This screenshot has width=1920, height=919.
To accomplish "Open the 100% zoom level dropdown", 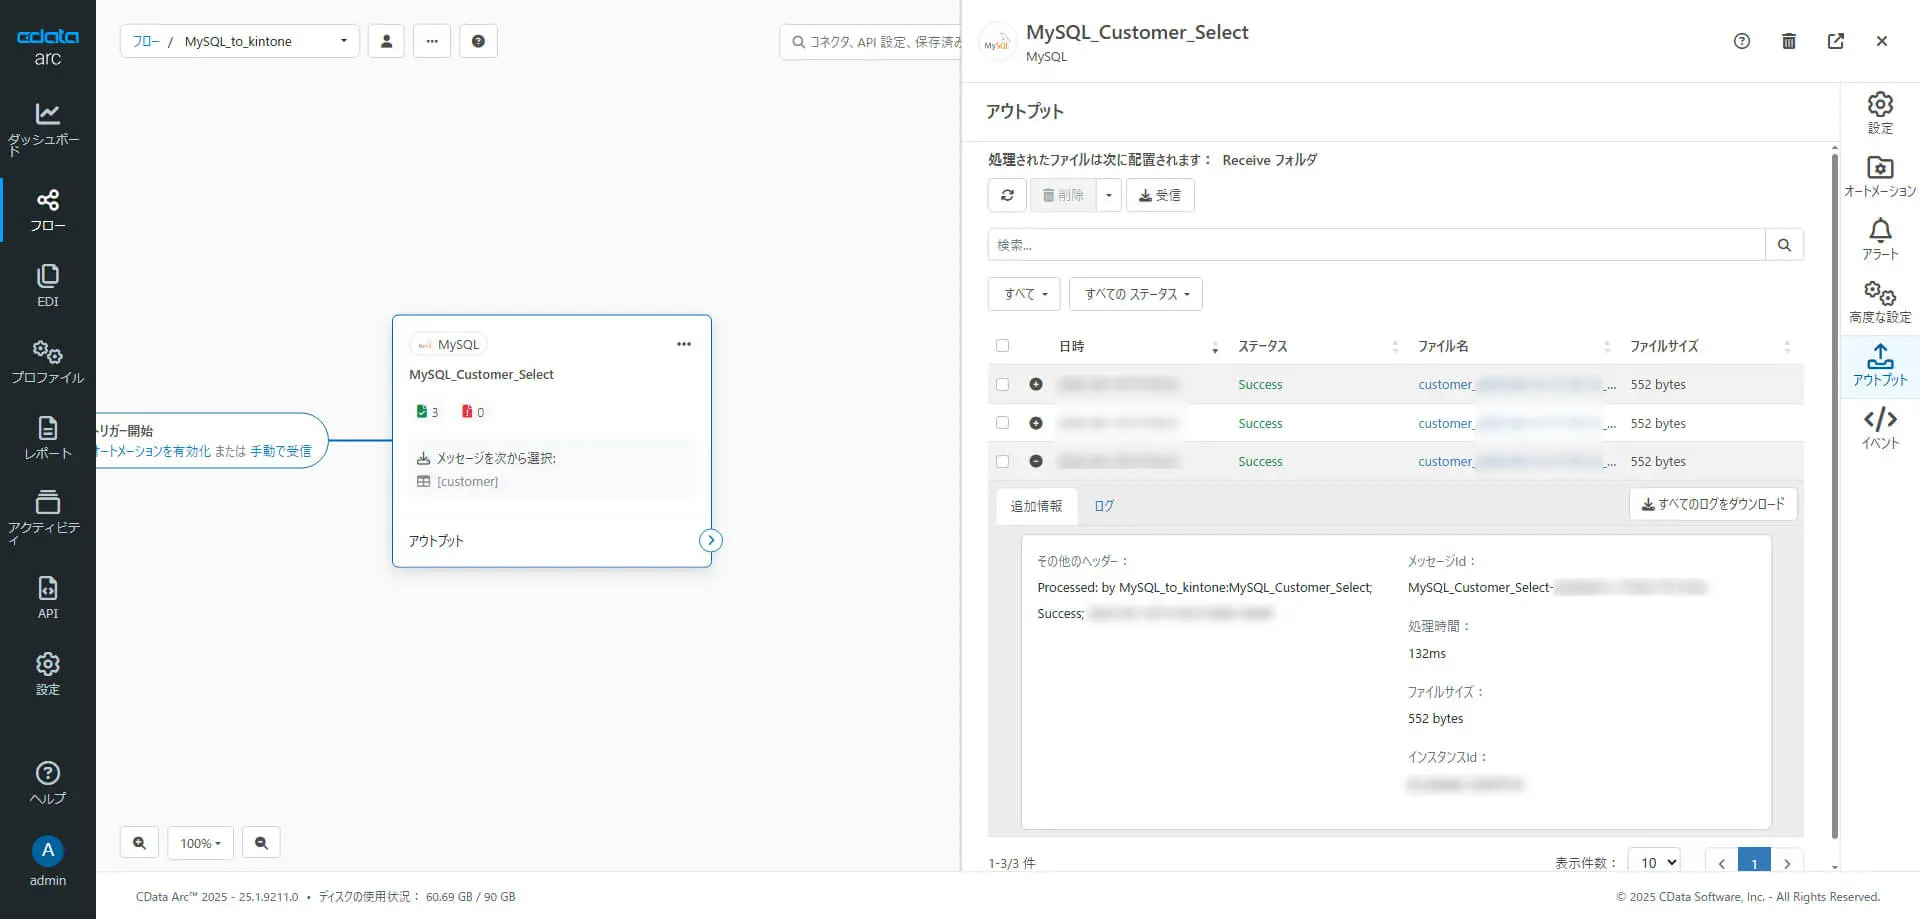I will [200, 843].
